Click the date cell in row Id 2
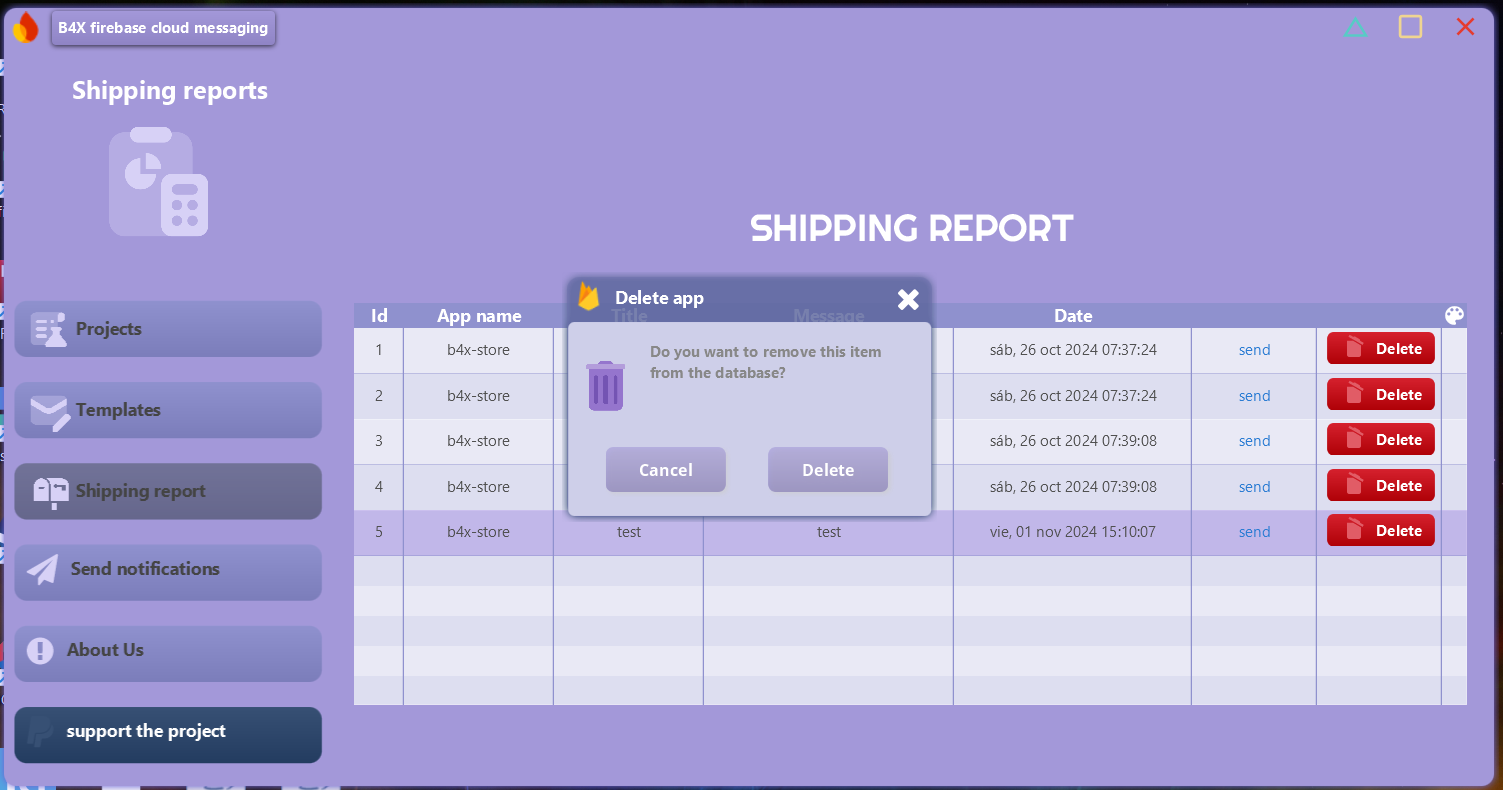Image resolution: width=1503 pixels, height=790 pixels. tap(1073, 396)
